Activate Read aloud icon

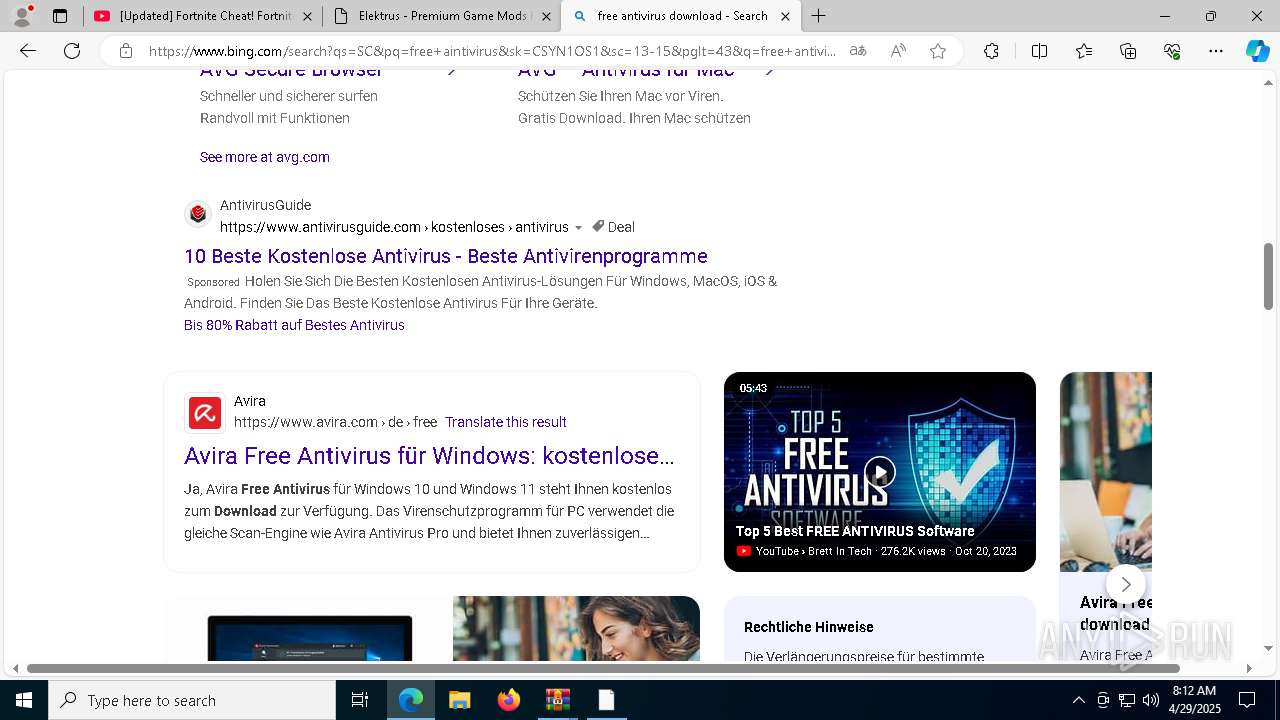tap(898, 51)
